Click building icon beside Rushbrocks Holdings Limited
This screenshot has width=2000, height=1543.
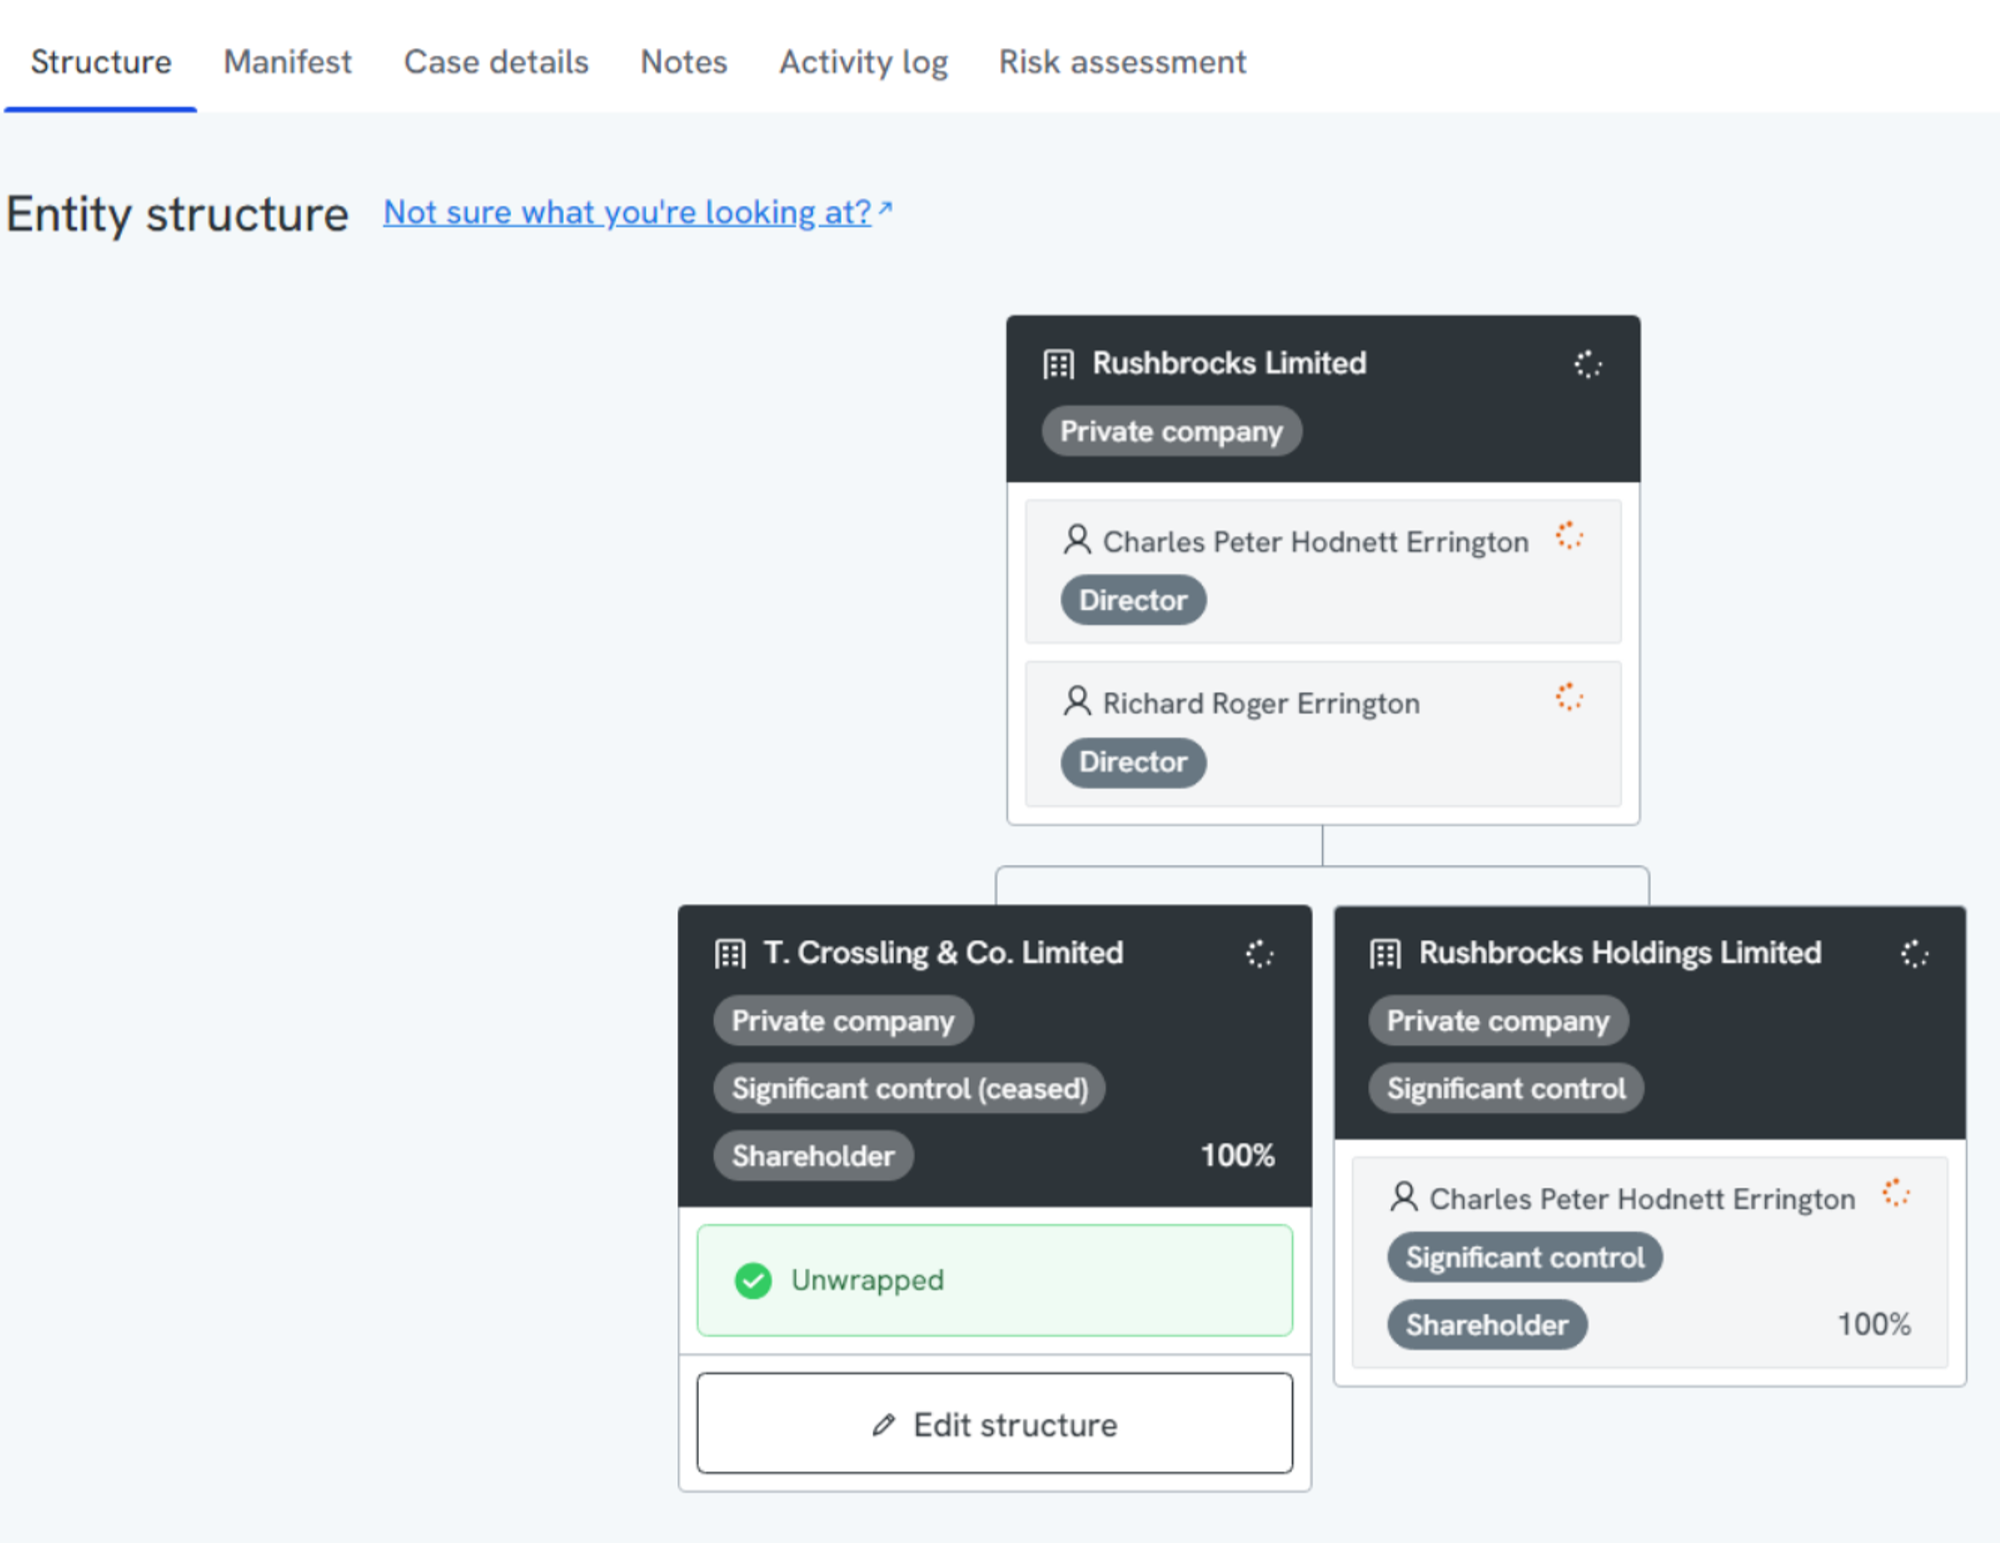[1385, 954]
